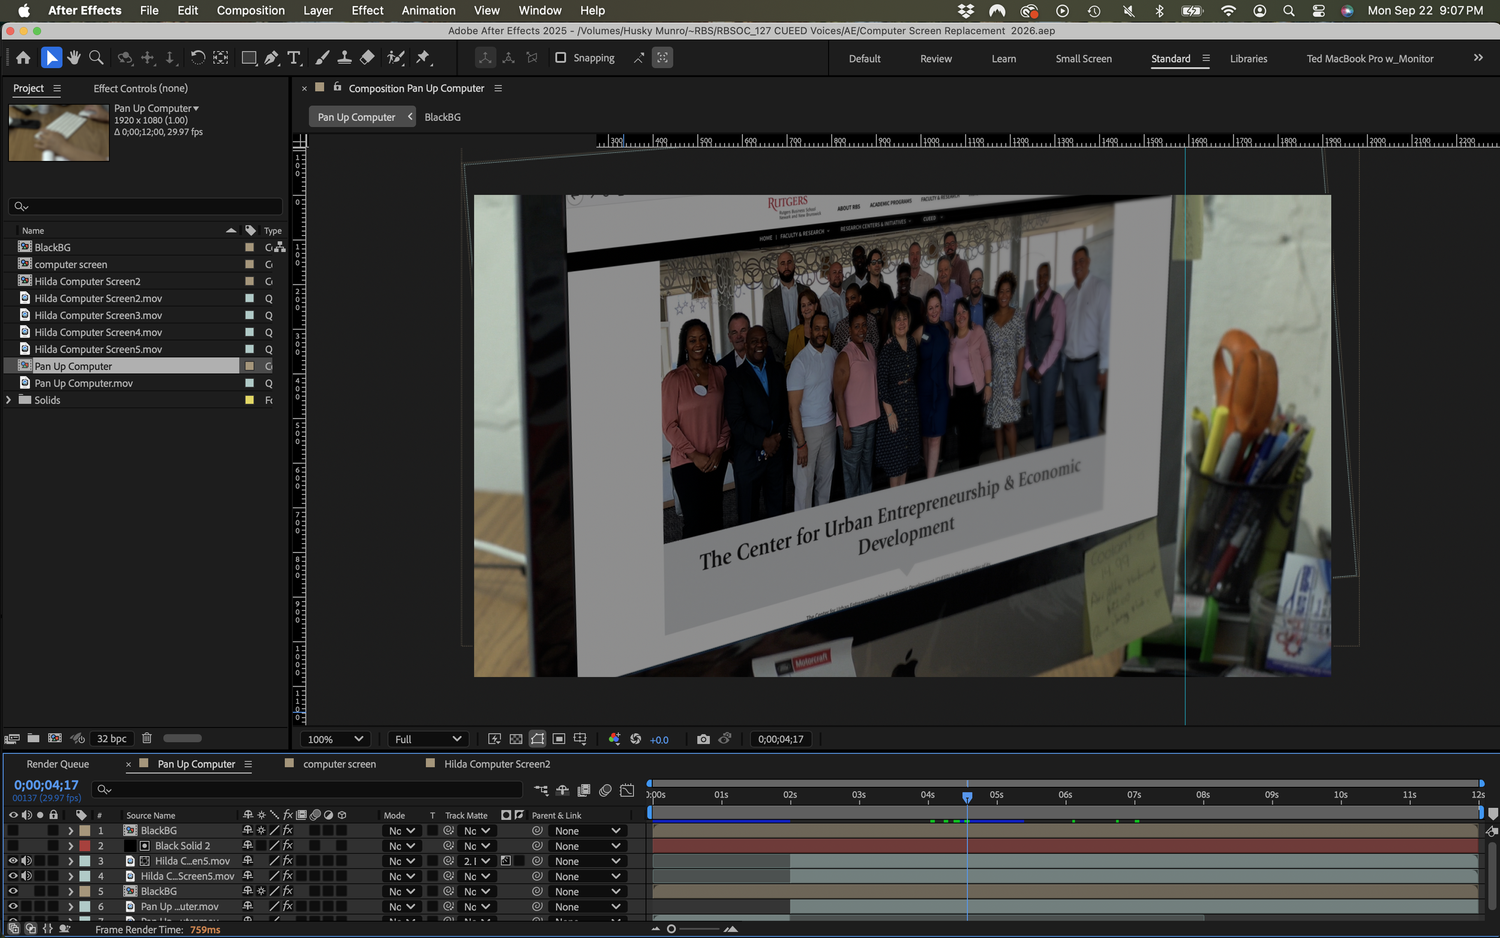Enable the Snapping checkbox
Screen dimensions: 1500x938
click(x=560, y=58)
